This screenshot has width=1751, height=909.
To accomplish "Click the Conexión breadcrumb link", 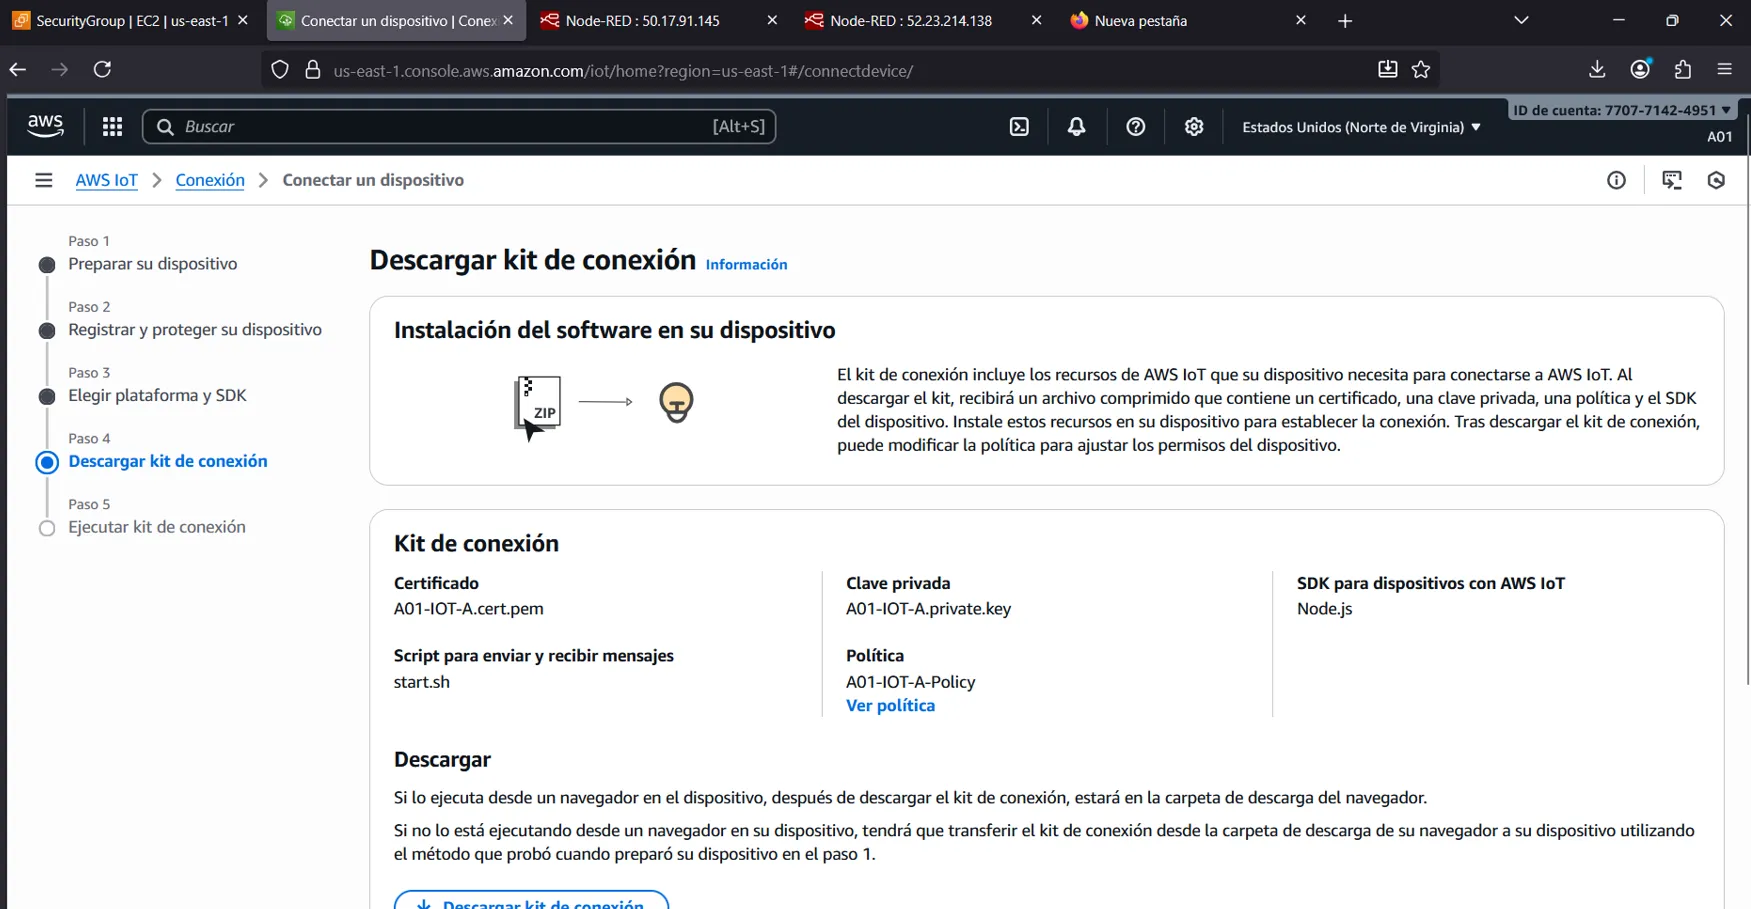I will (210, 180).
